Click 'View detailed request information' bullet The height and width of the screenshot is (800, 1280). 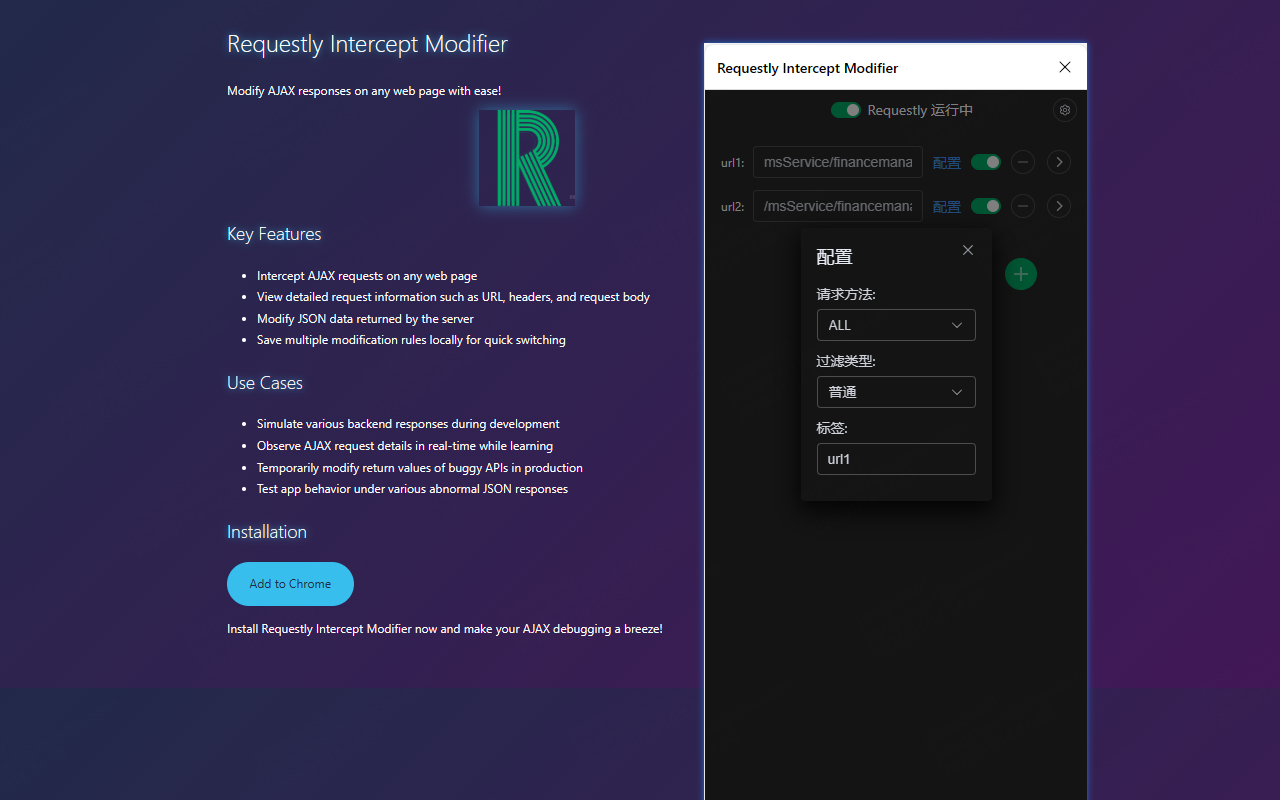(x=453, y=297)
